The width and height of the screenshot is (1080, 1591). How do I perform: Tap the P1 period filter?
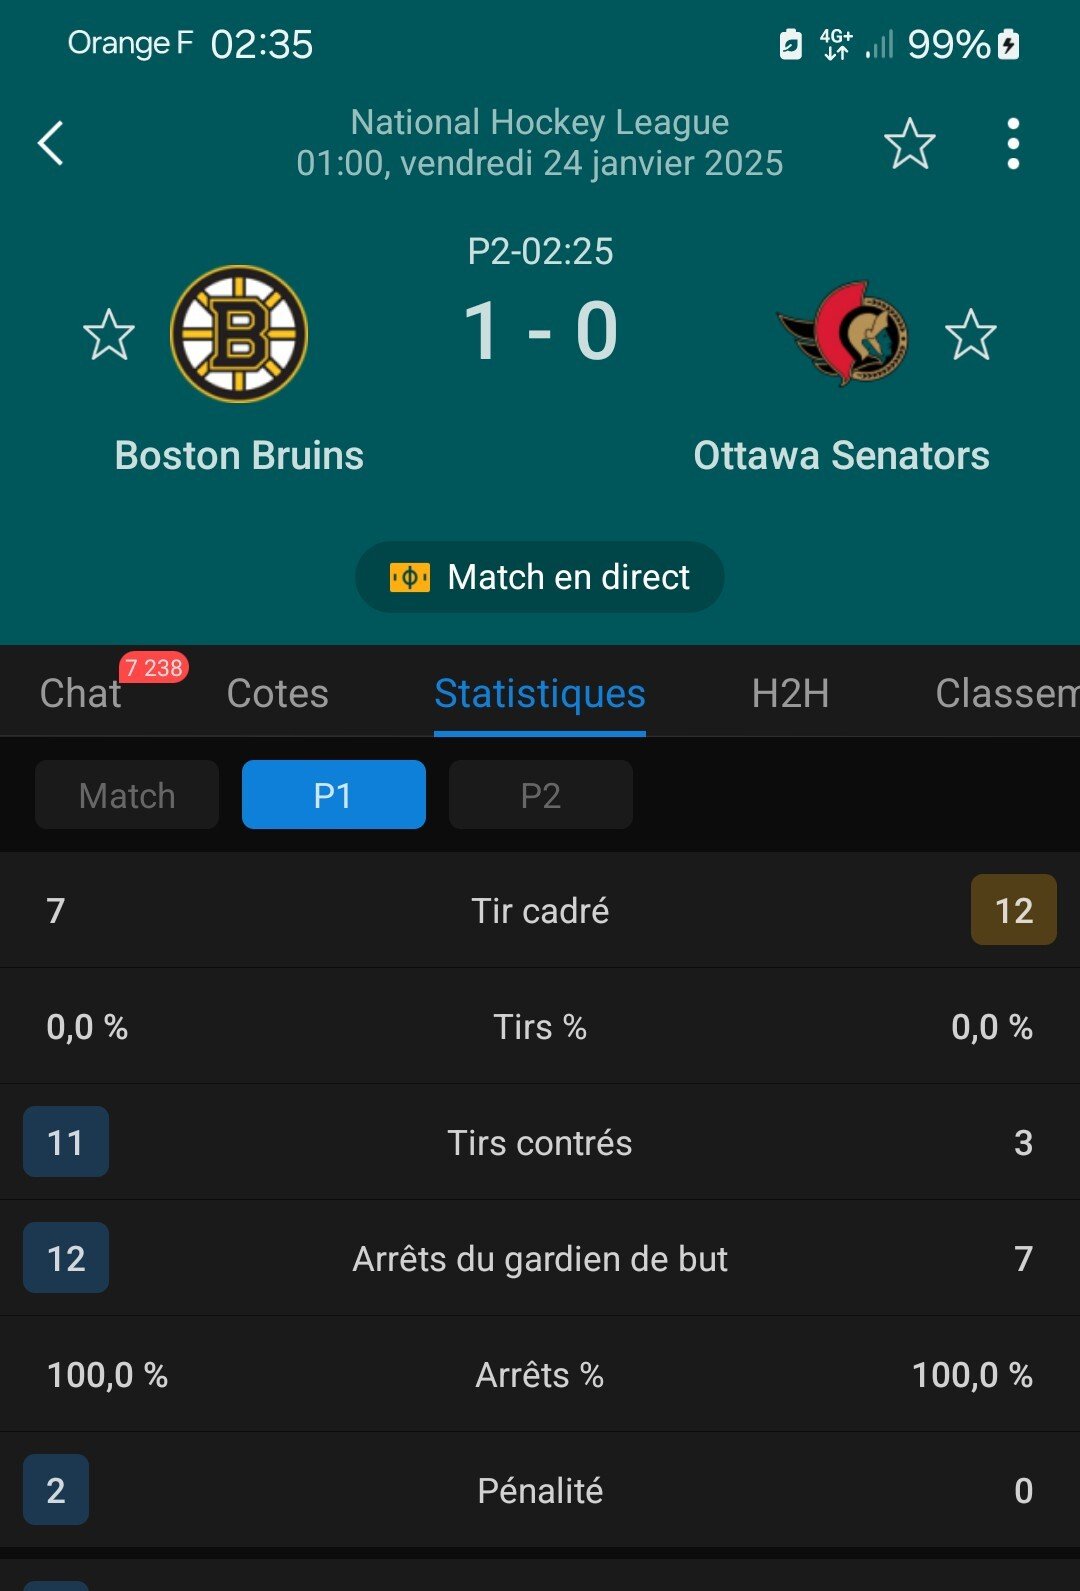pyautogui.click(x=334, y=795)
